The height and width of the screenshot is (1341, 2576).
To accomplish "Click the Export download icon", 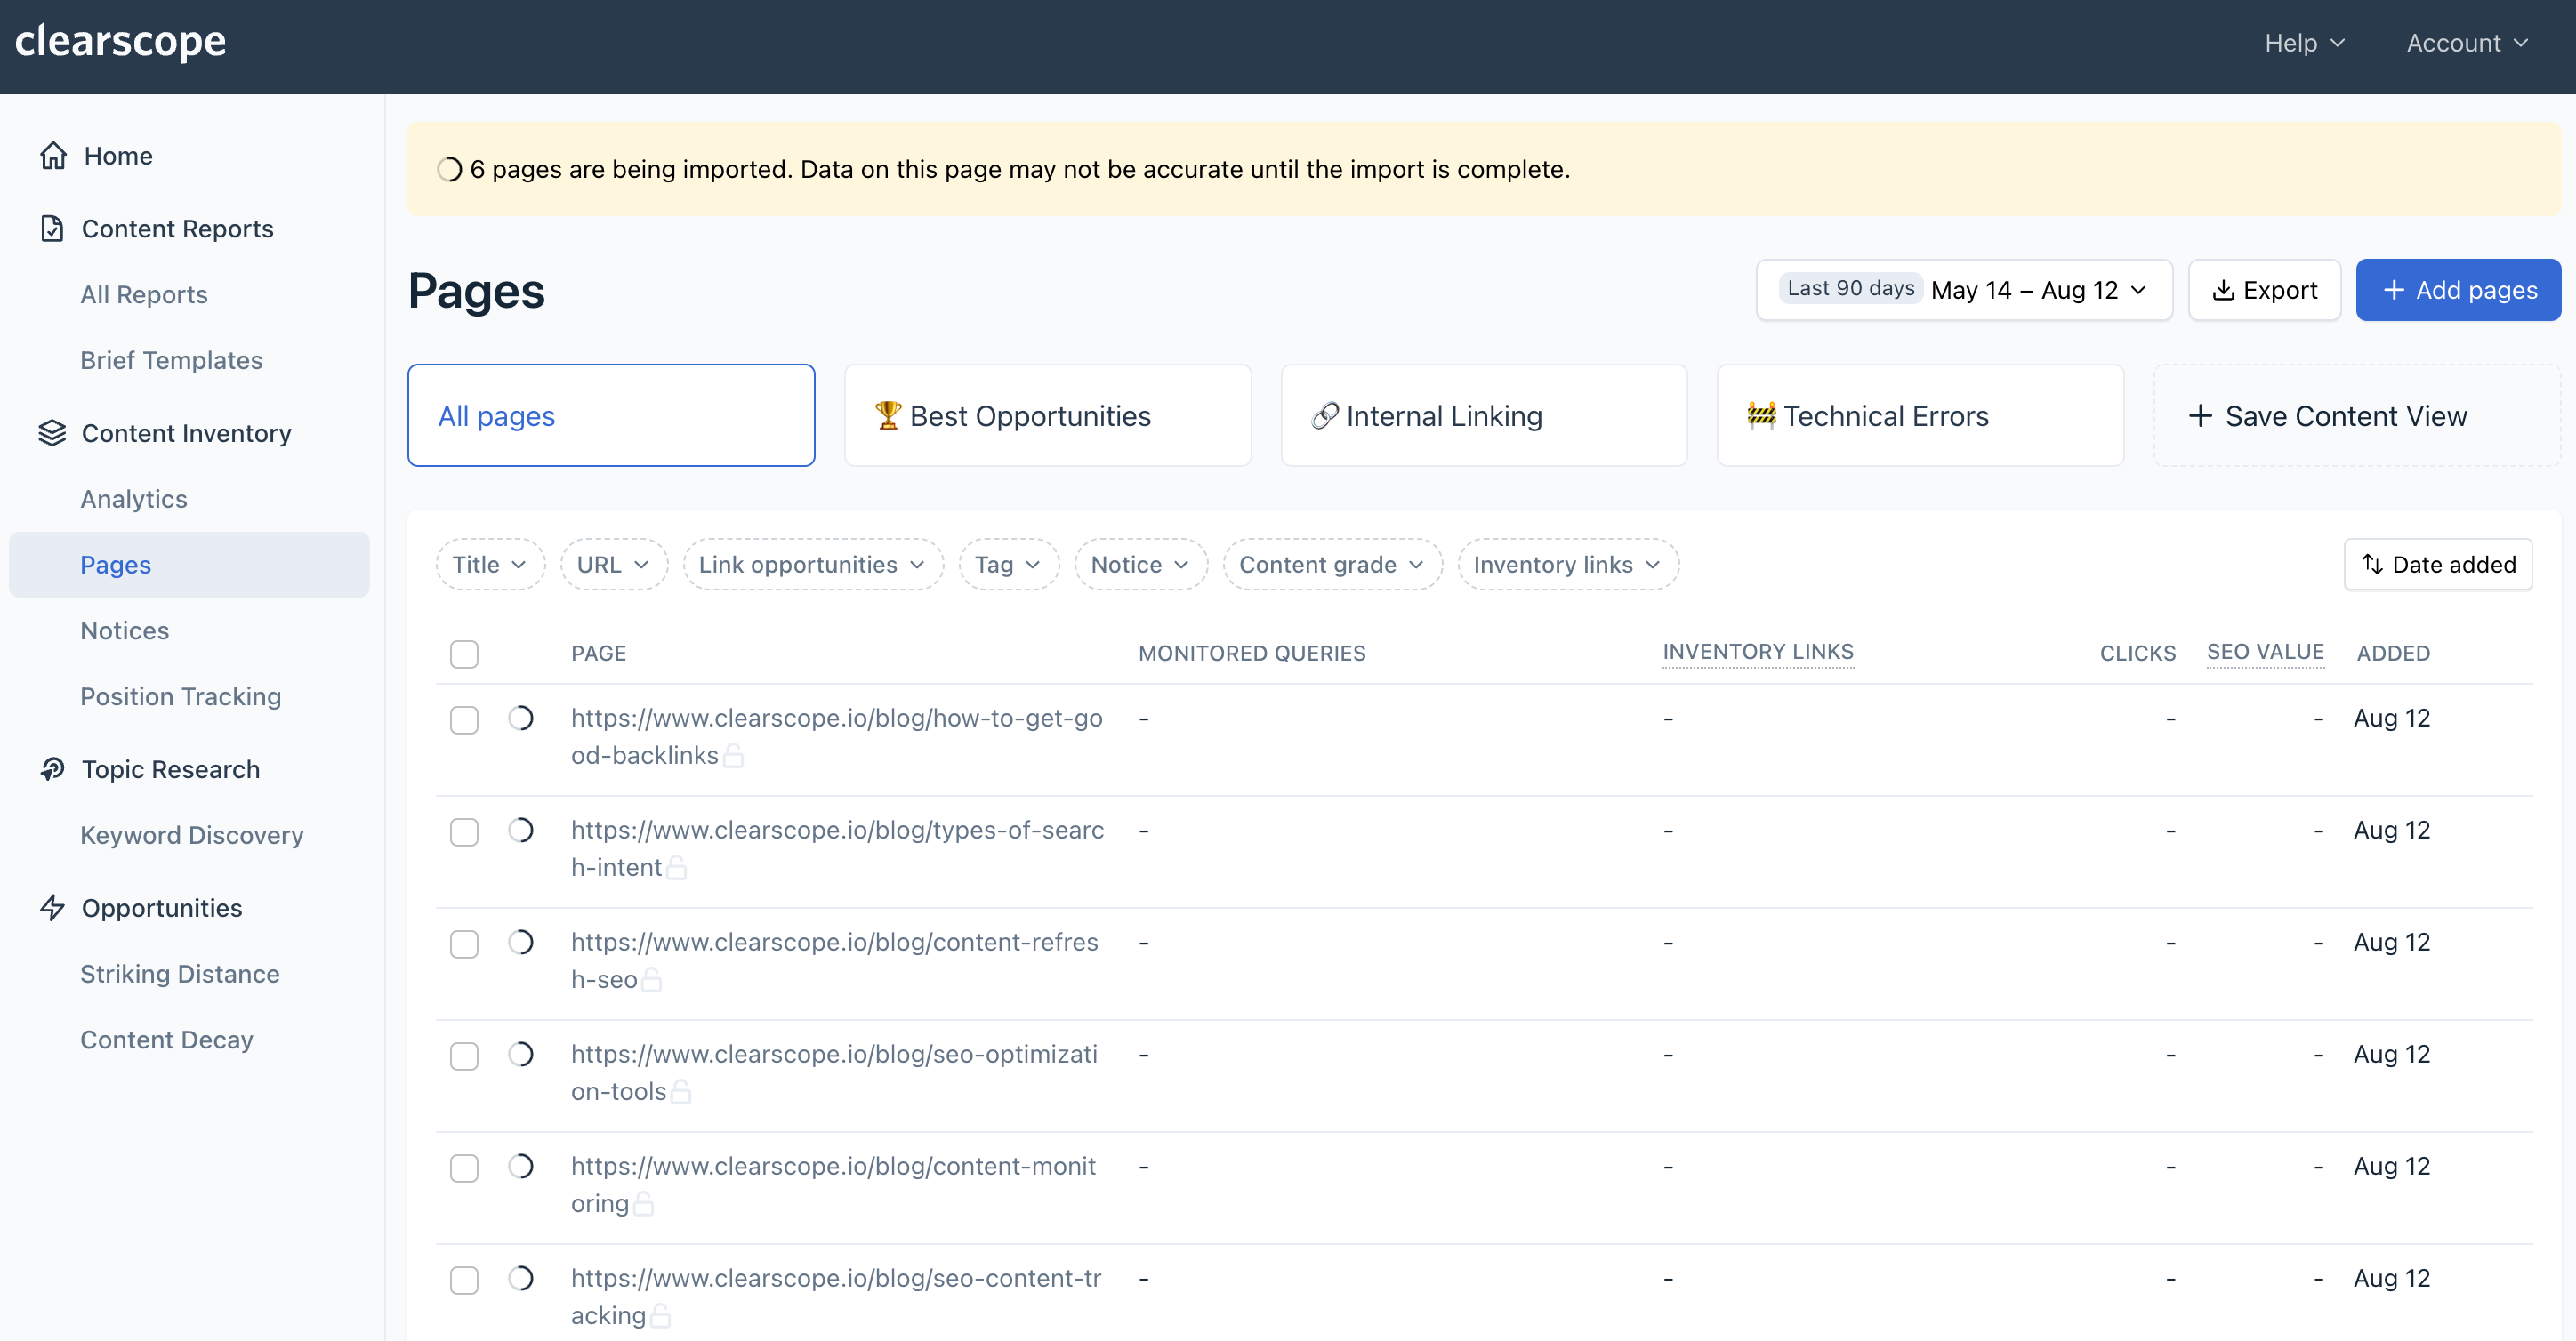I will point(2223,291).
